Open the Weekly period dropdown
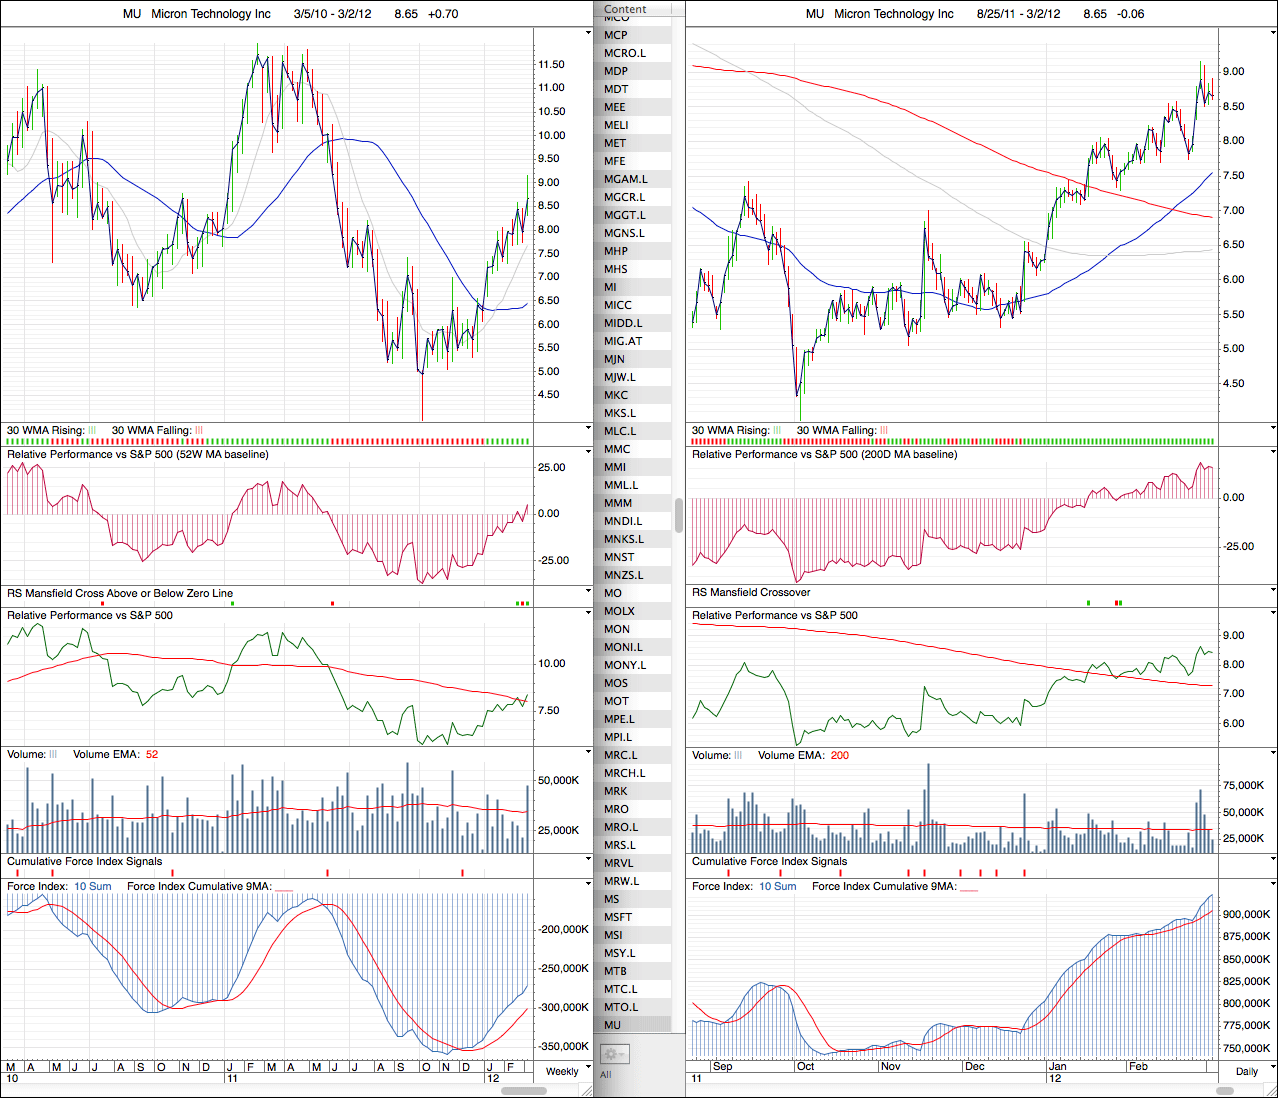 point(562,1071)
